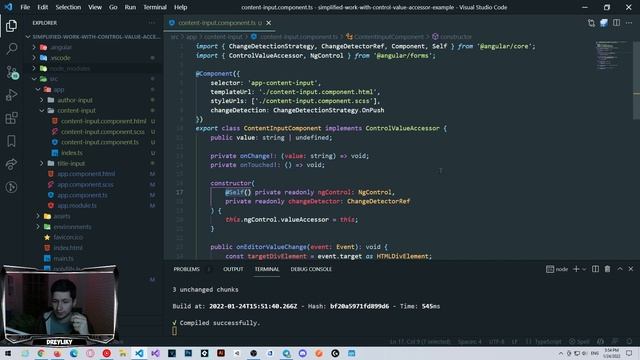Image resolution: width=640 pixels, height=360 pixels.
Task: Open the Extensions view
Action: 11,118
